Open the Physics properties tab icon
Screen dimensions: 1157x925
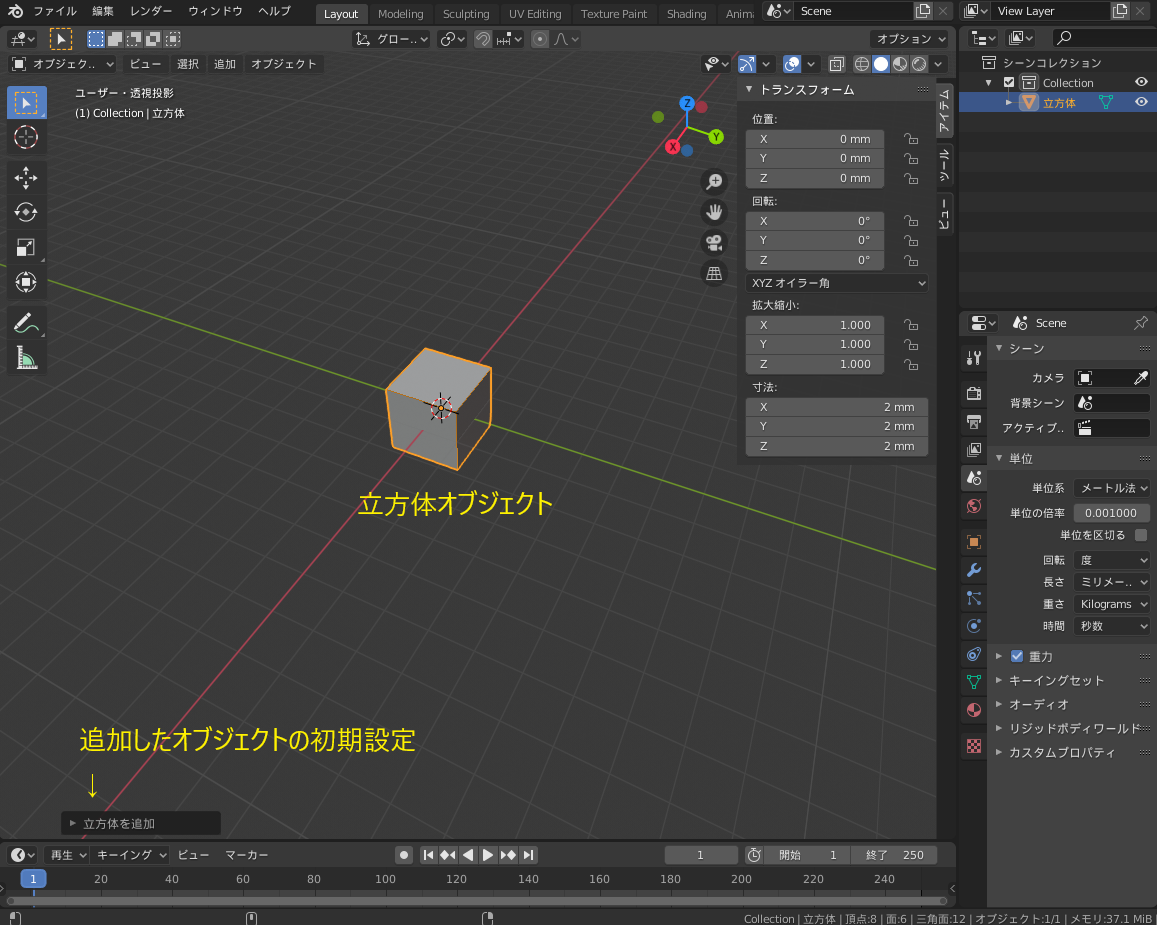click(x=974, y=626)
